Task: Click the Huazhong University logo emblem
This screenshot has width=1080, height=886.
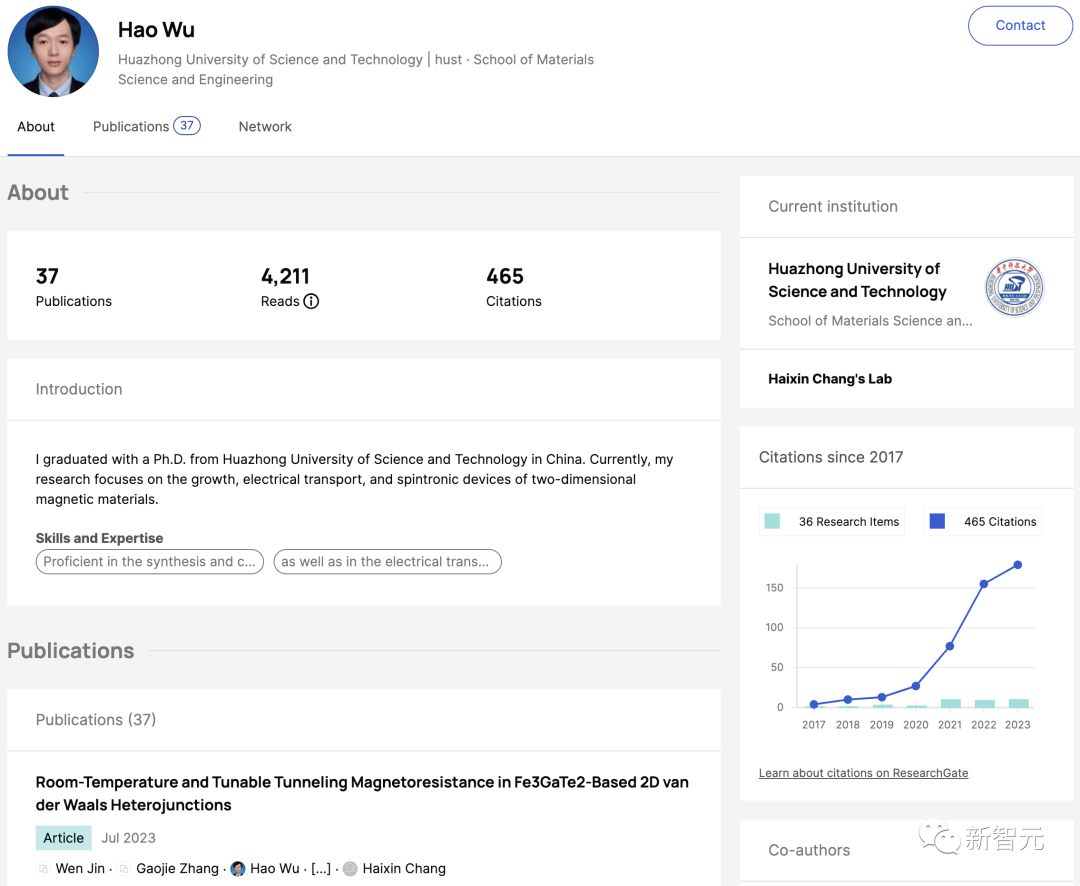Action: [1014, 287]
